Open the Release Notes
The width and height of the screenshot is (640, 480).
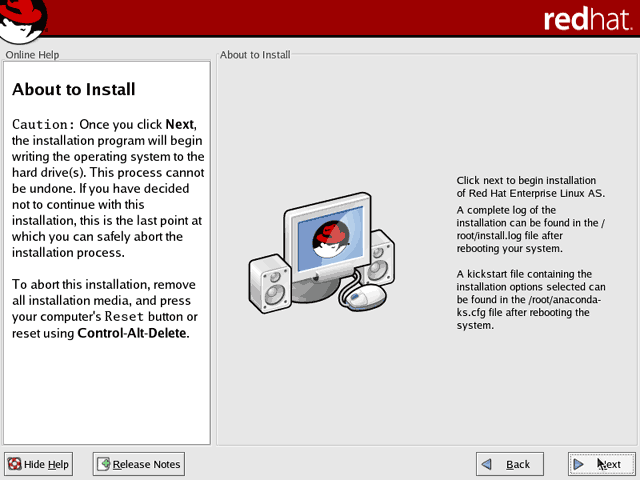click(x=139, y=464)
